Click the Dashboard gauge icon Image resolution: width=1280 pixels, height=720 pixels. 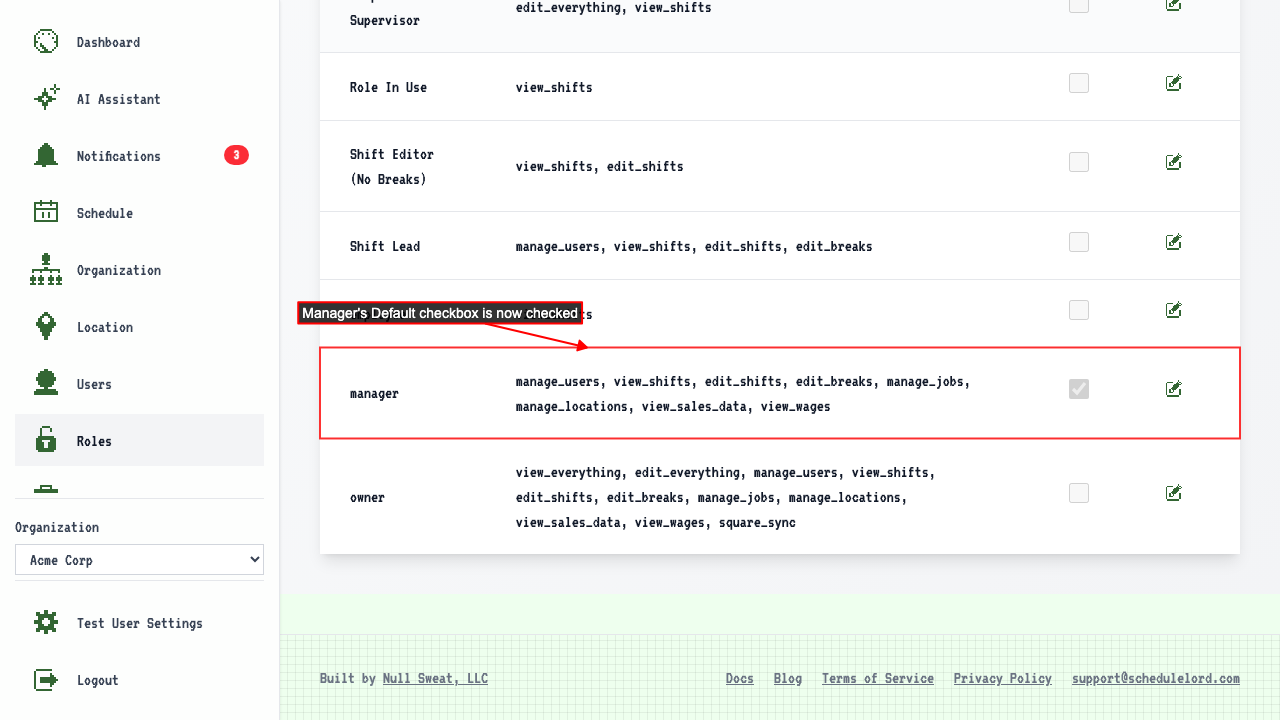46,42
